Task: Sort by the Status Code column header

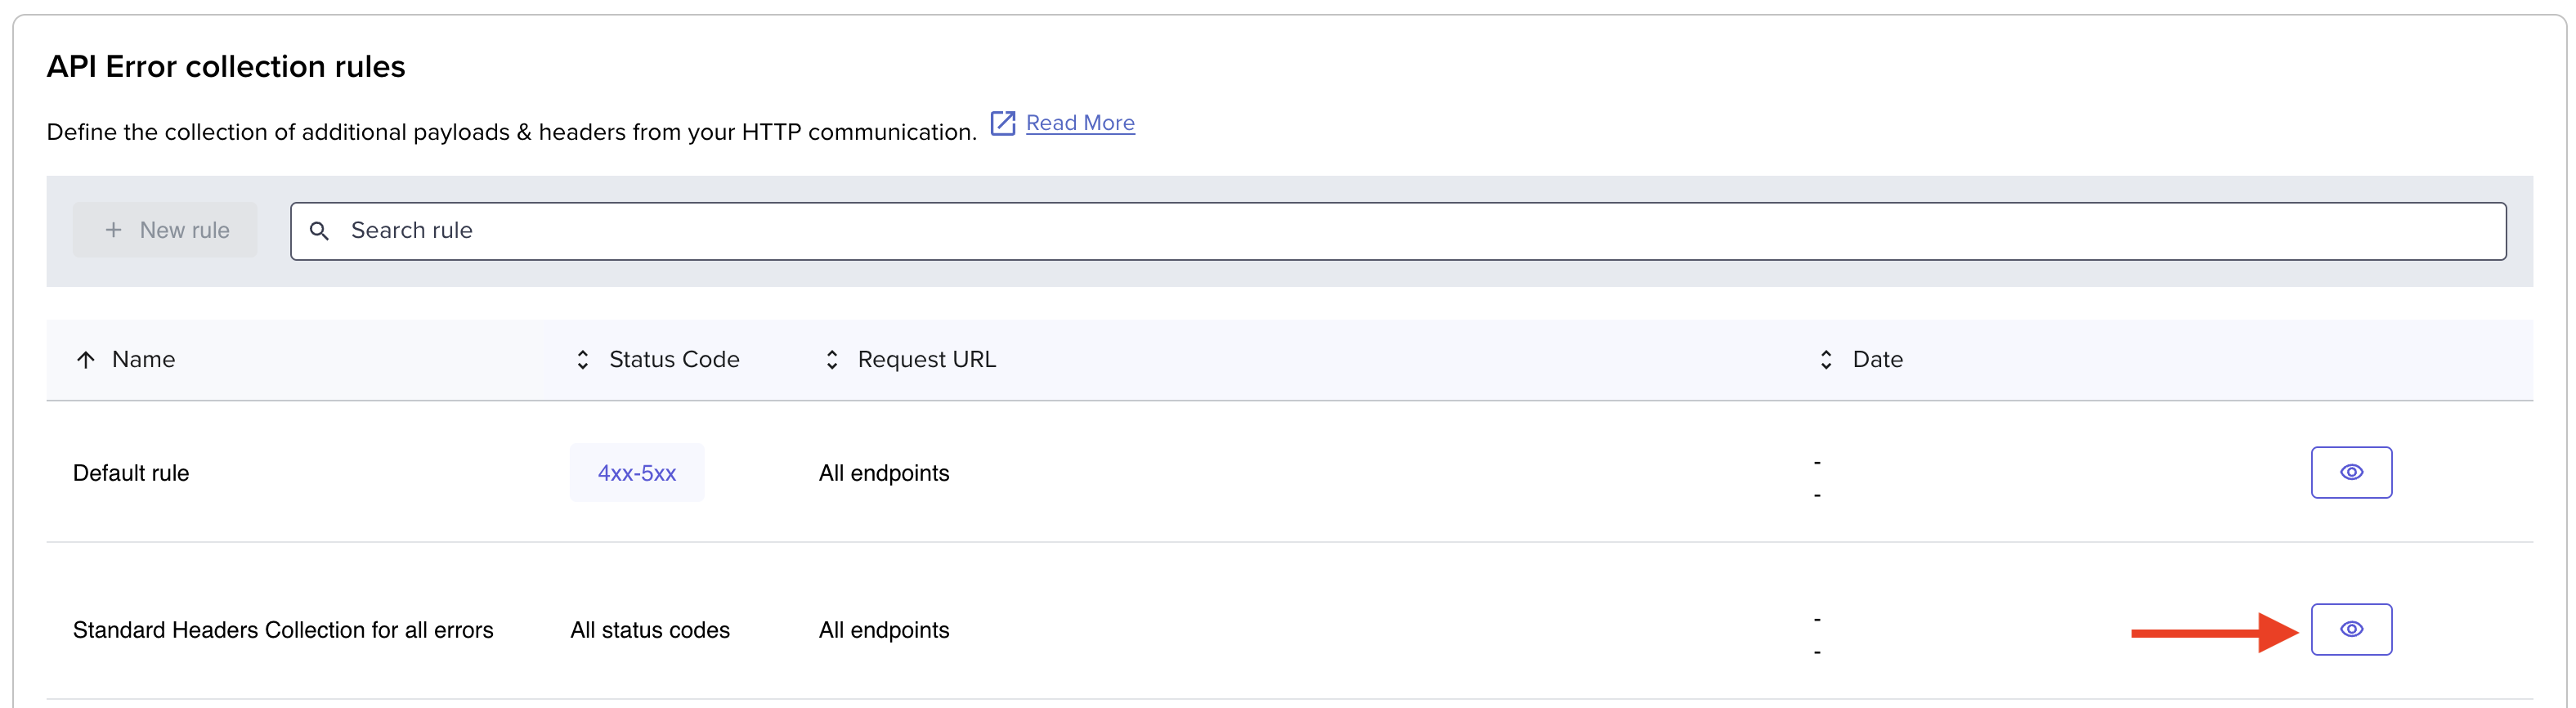Action: [x=674, y=359]
